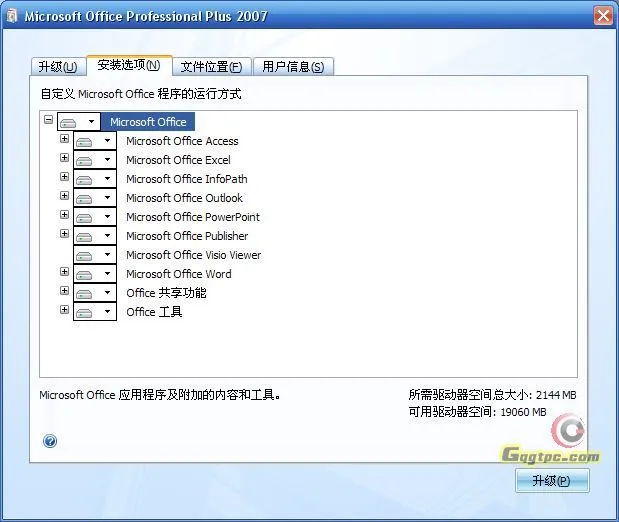Open install dropdown for Microsoft Office root
Screen dimensions: 619x522
coord(79,122)
